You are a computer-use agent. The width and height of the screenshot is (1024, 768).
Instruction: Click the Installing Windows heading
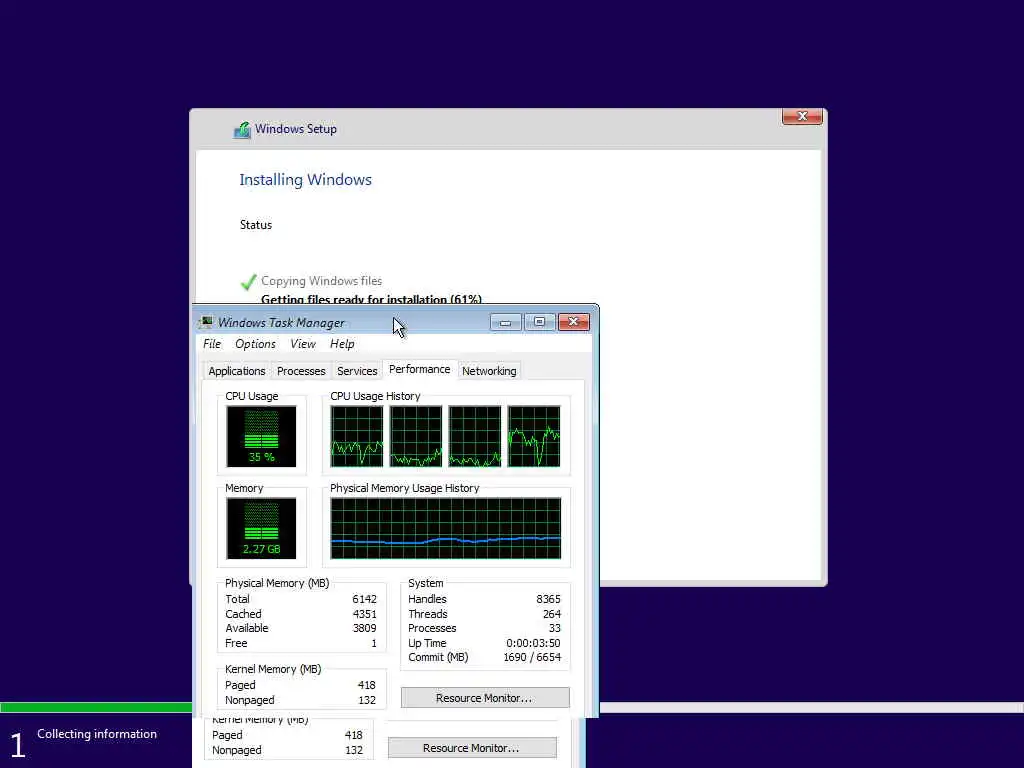click(305, 180)
